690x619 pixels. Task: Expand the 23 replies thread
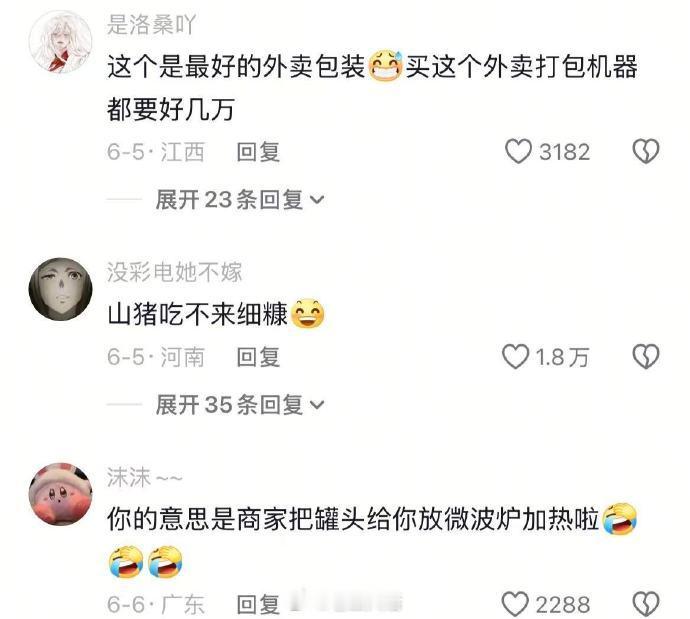240,200
